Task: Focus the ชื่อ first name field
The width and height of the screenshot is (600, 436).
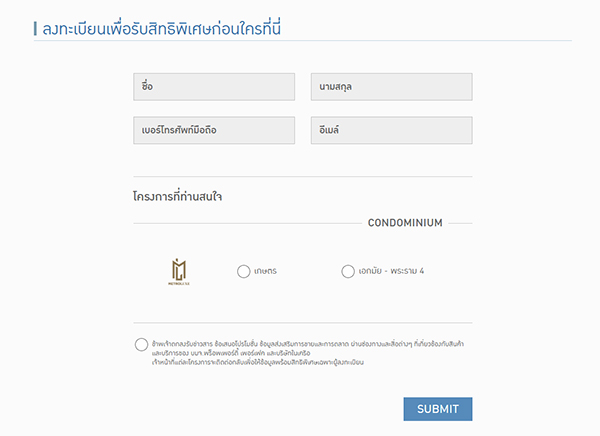Action: tap(213, 87)
